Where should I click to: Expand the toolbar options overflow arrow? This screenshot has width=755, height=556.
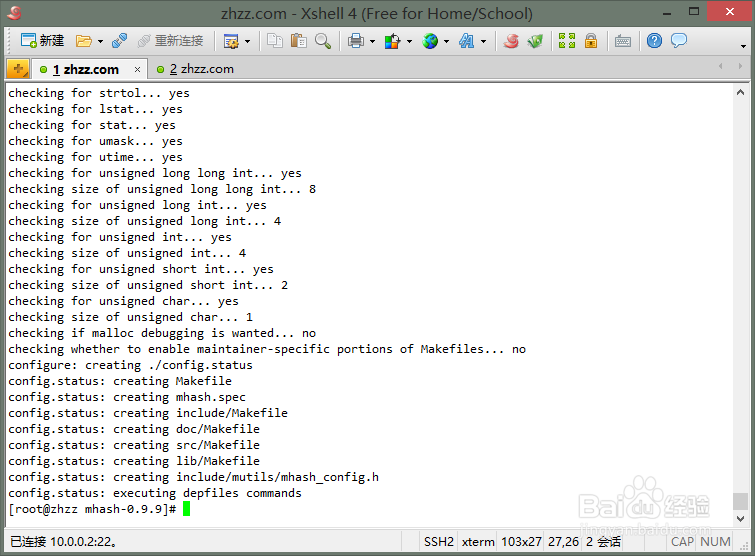click(743, 46)
